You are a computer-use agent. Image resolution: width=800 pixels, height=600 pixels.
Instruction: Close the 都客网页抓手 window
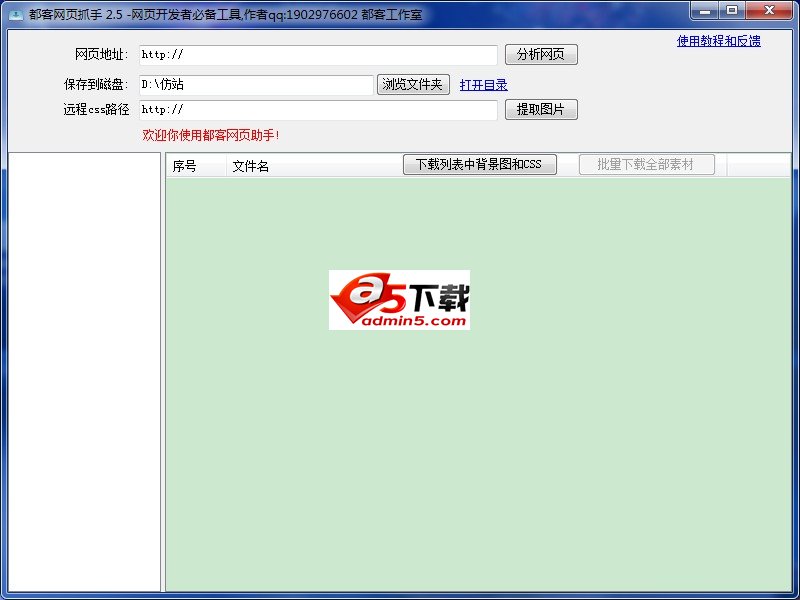(769, 11)
